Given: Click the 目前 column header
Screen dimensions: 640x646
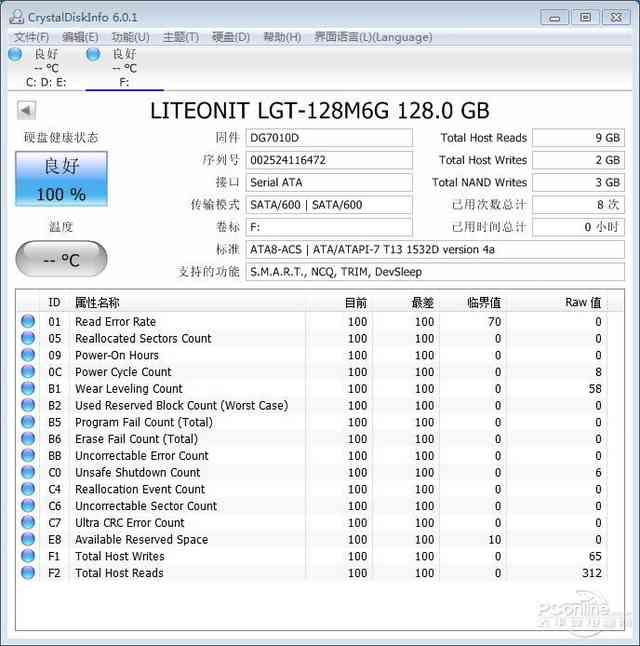Looking at the screenshot, I should pyautogui.click(x=339, y=302).
